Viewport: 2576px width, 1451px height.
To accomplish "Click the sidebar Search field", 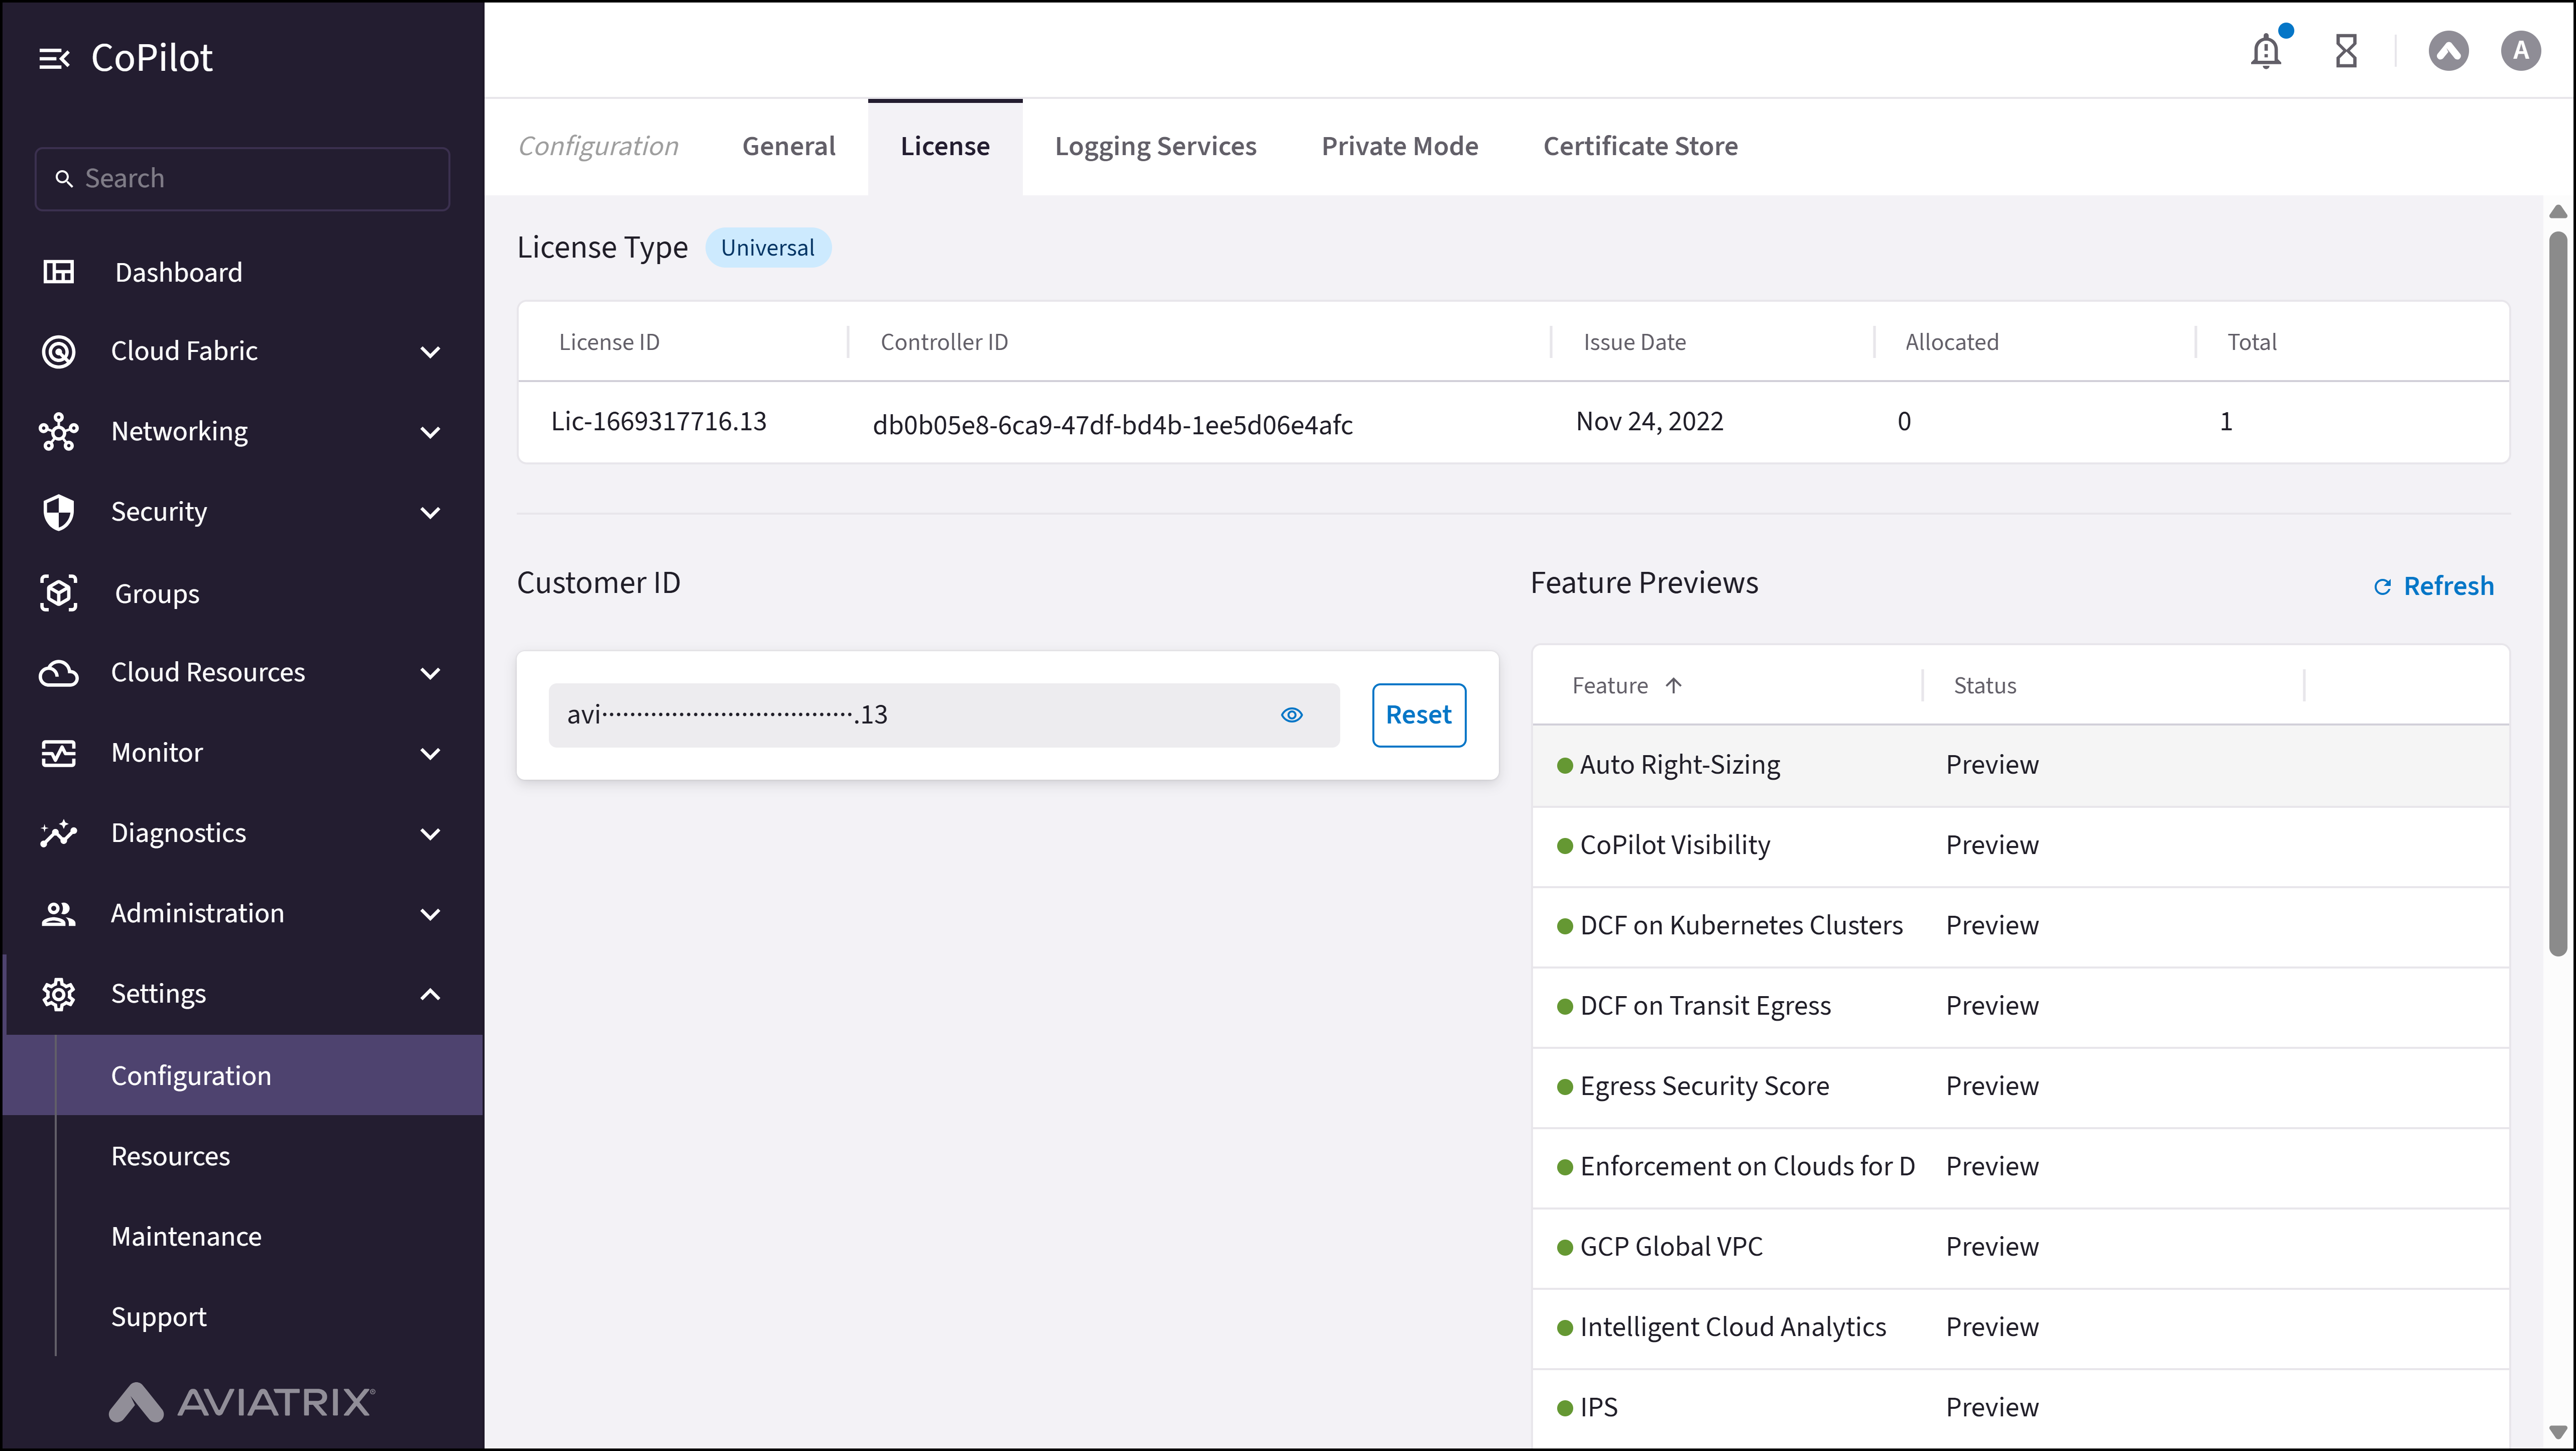I will [x=242, y=179].
